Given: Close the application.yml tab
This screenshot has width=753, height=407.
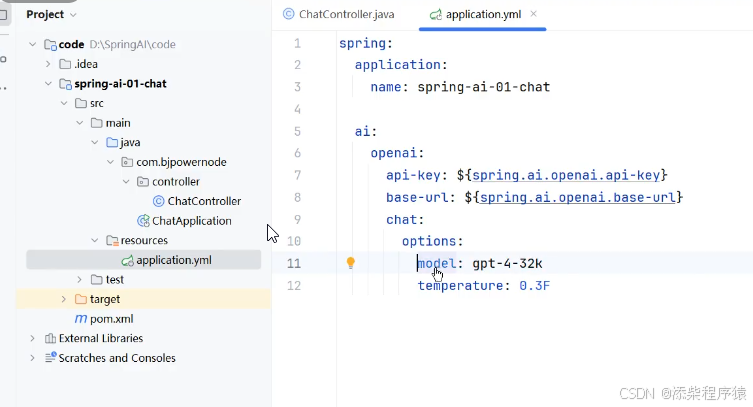Looking at the screenshot, I should tap(534, 14).
